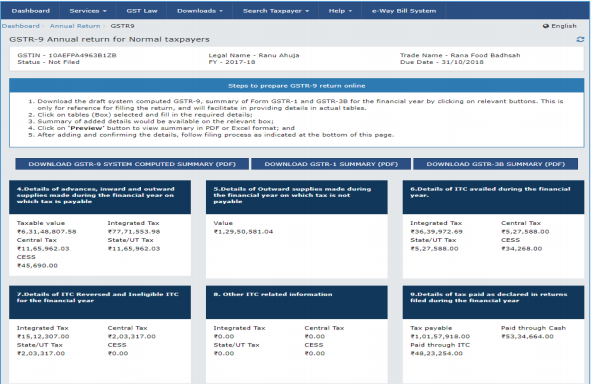
Task: Click Integrated Tax ₹77,71,553.98 in tile 4
Action: [134, 232]
